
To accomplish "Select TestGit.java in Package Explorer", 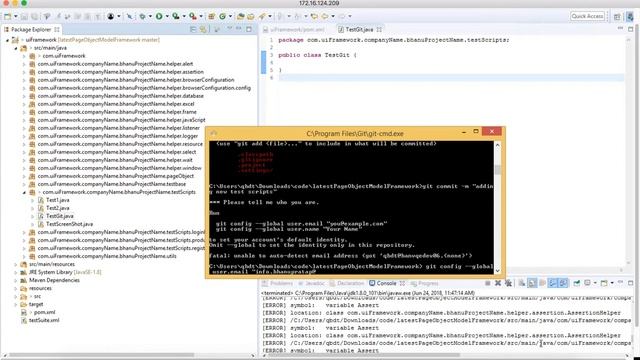I will [x=60, y=216].
